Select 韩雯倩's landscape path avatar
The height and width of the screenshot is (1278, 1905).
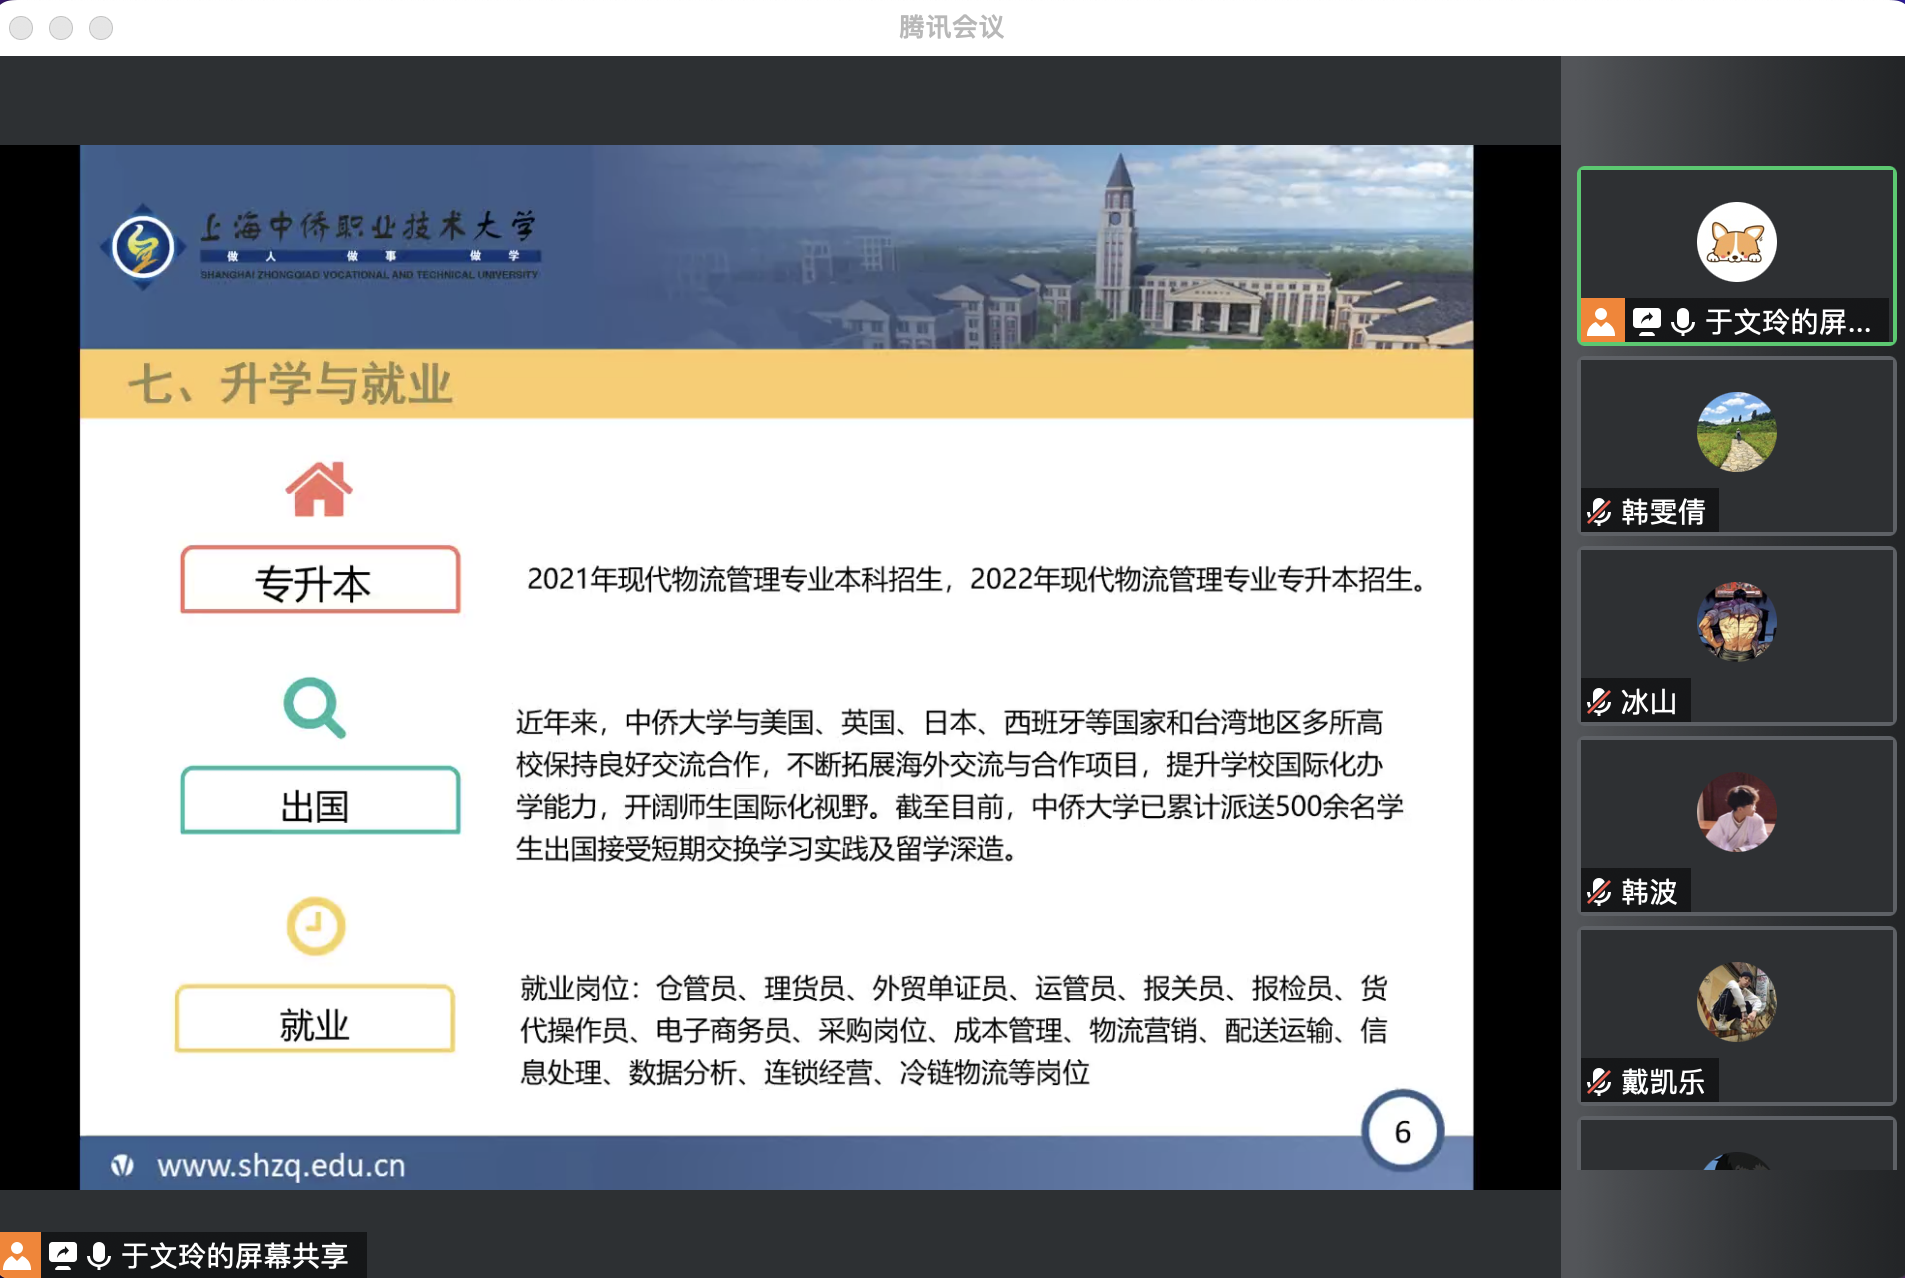pyautogui.click(x=1736, y=432)
